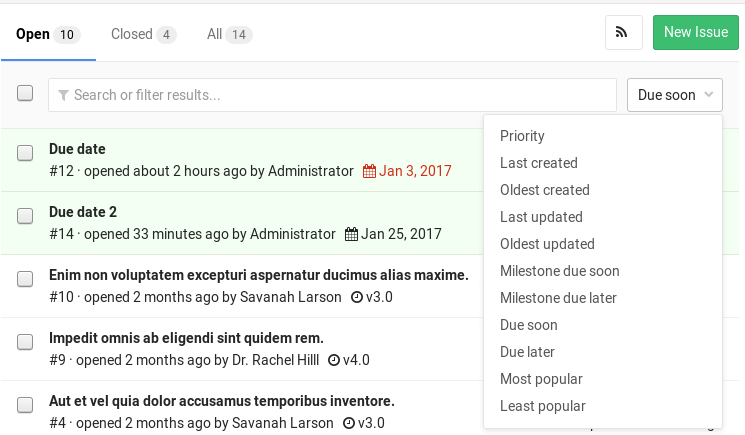Tick the checkbox for the Impedit omnis issue
This screenshot has width=745, height=435.
tap(25, 342)
